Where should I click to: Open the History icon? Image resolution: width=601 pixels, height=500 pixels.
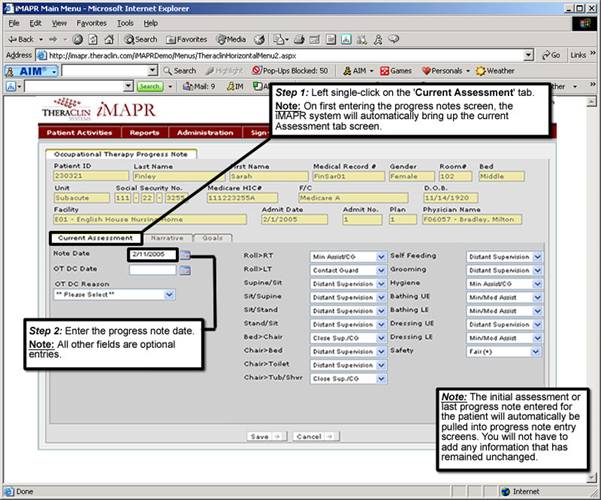click(260, 39)
